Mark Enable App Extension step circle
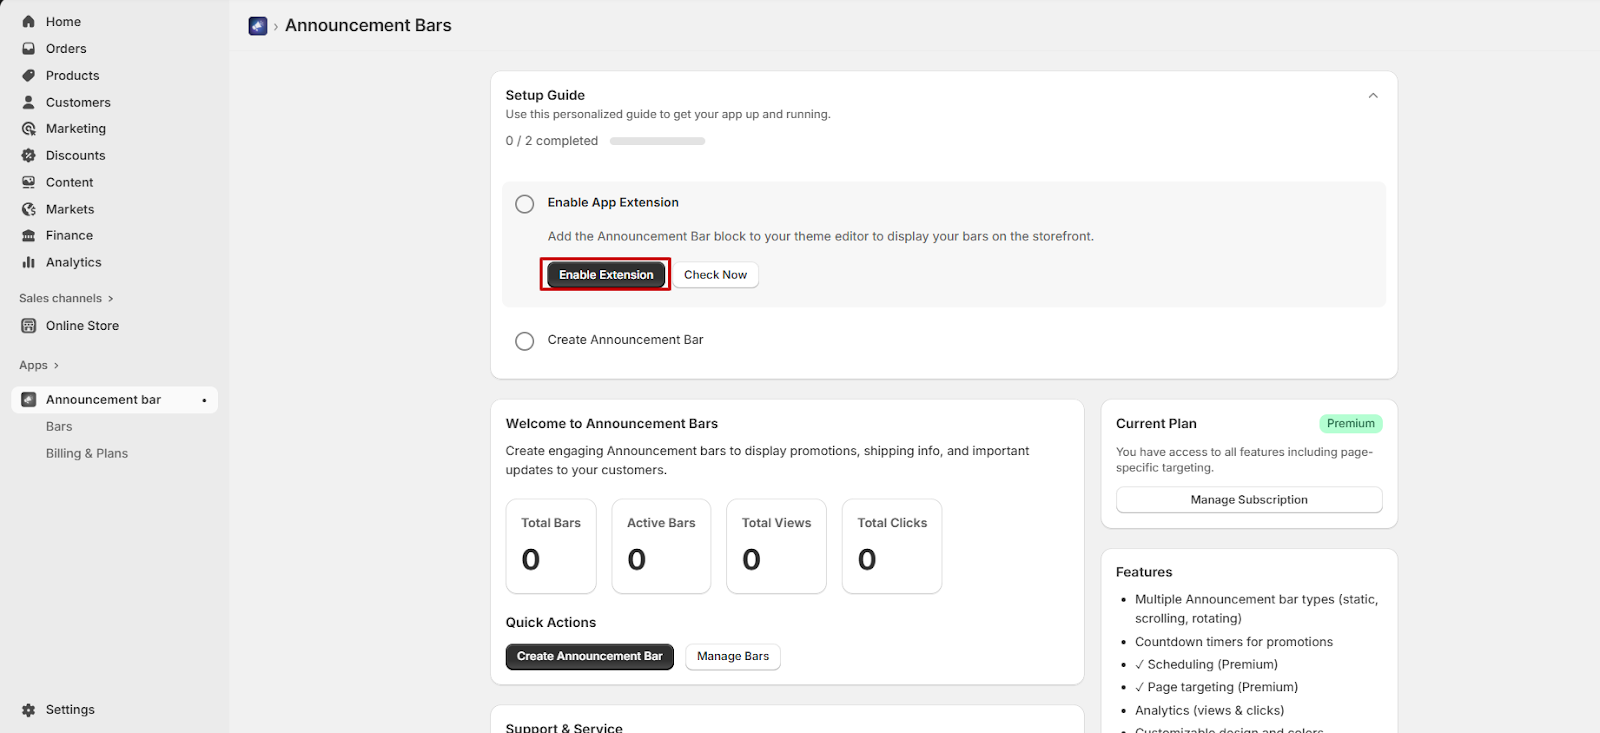The height and width of the screenshot is (733, 1600). 524,204
